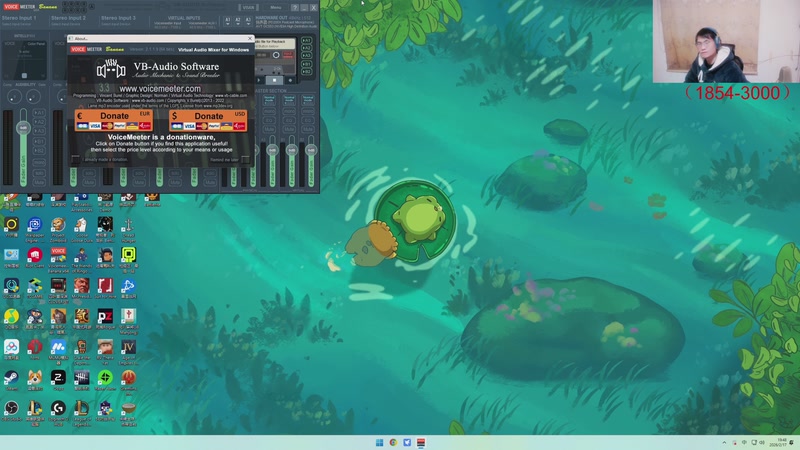Open Voicemeeter help question mark button
The height and width of the screenshot is (450, 800).
(295, 7)
